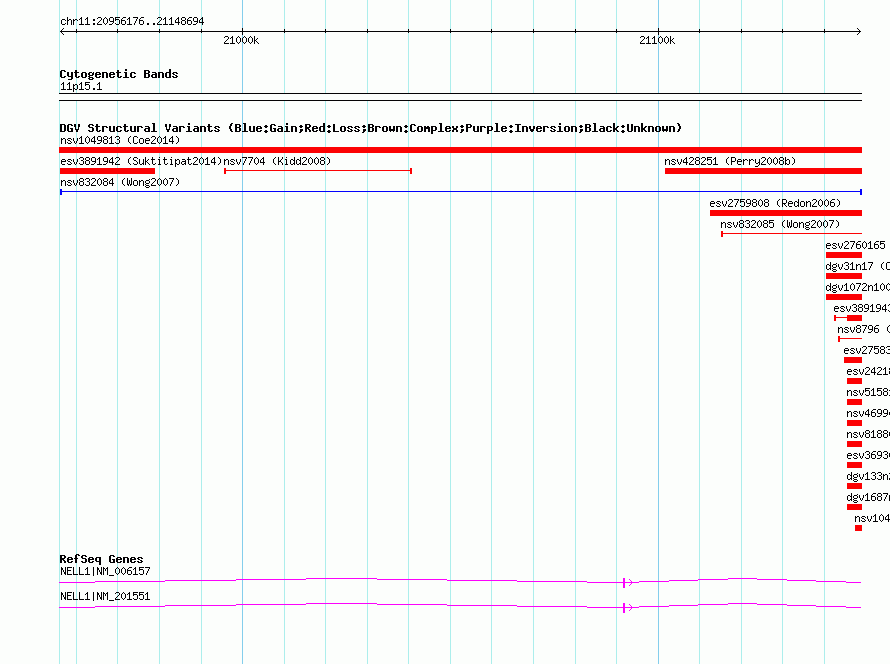Click the exon marker on NELL1|NM_201551

(625, 607)
